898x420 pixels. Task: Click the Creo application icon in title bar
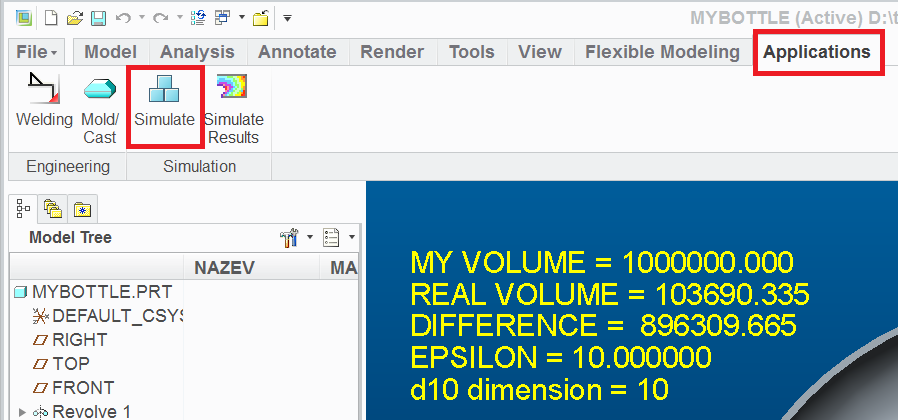(x=24, y=18)
